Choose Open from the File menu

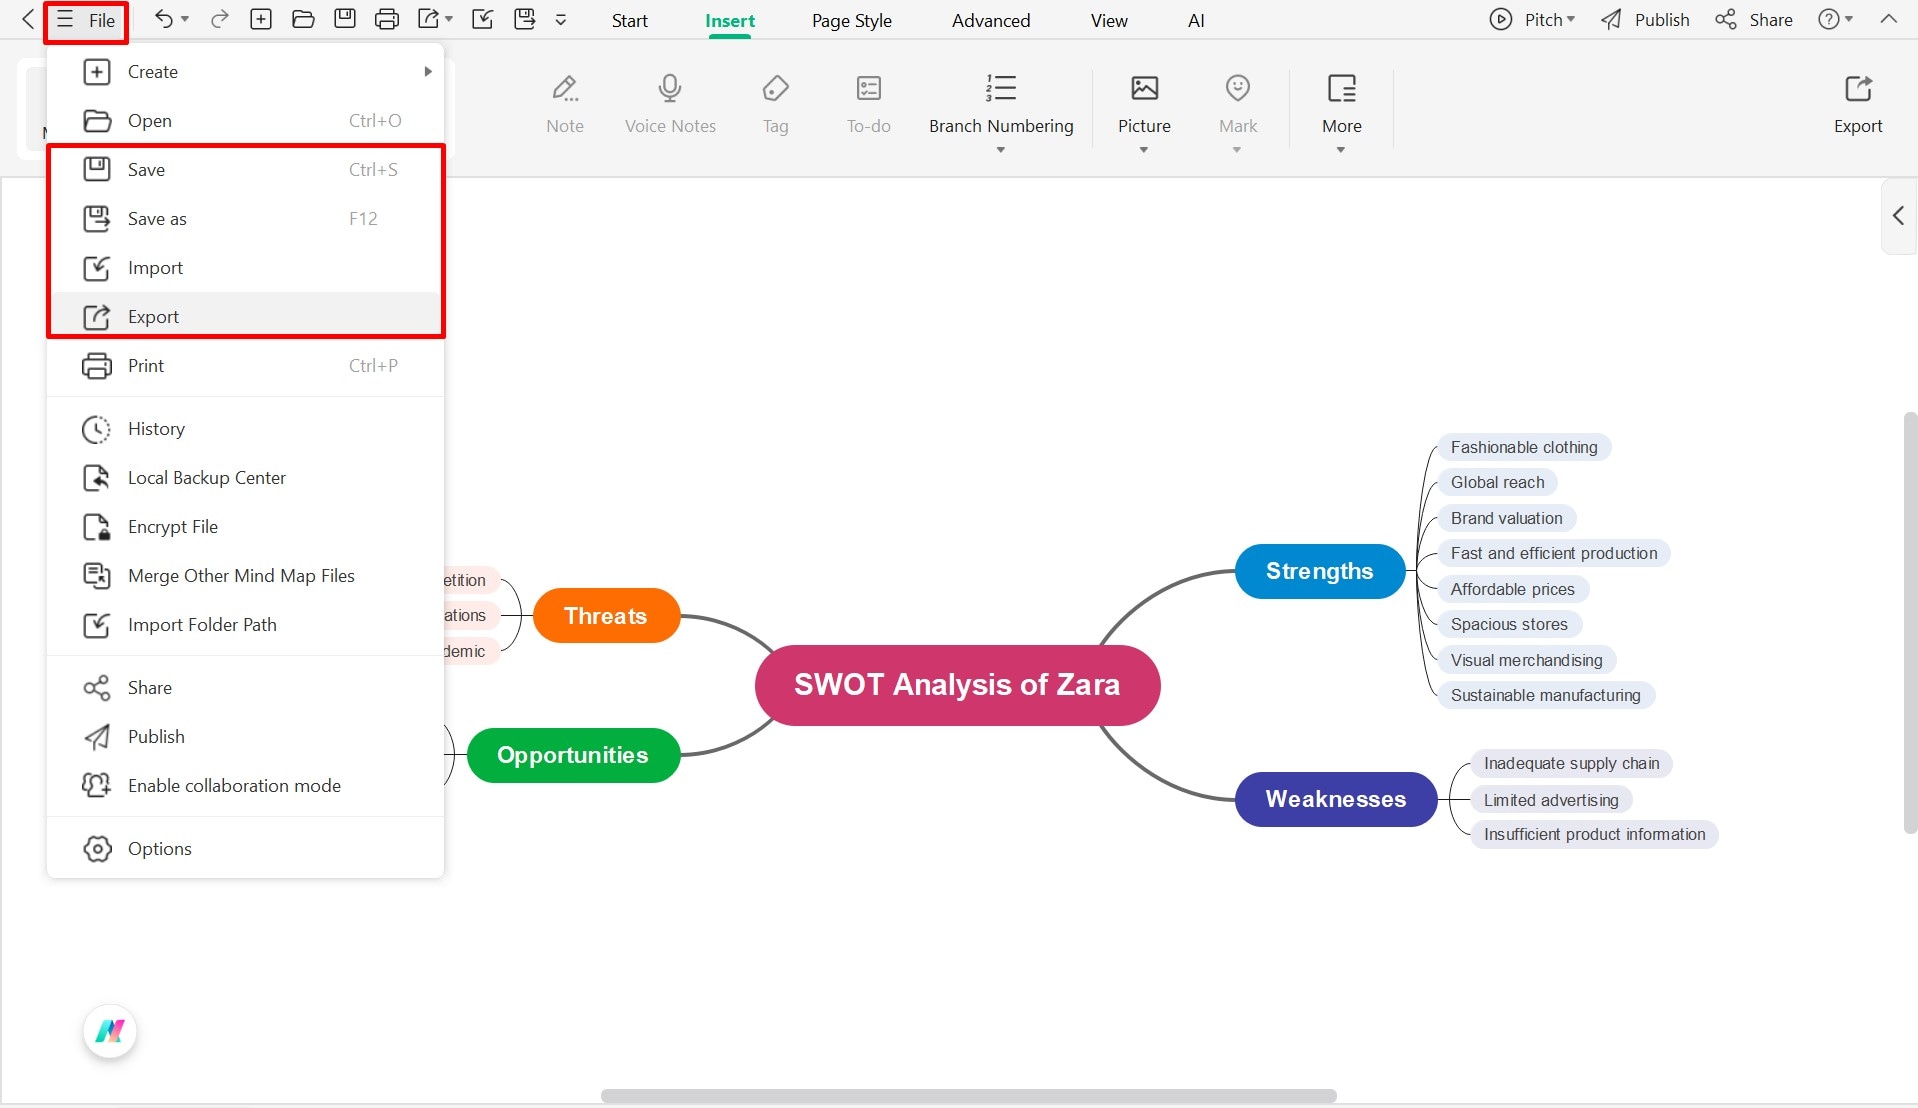coord(245,121)
